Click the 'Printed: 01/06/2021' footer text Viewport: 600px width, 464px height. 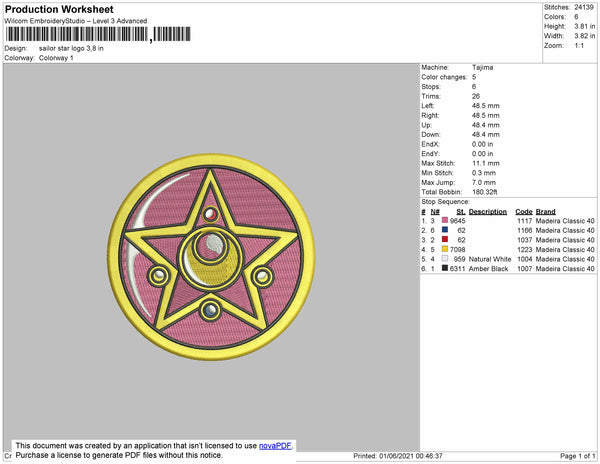pyautogui.click(x=398, y=456)
